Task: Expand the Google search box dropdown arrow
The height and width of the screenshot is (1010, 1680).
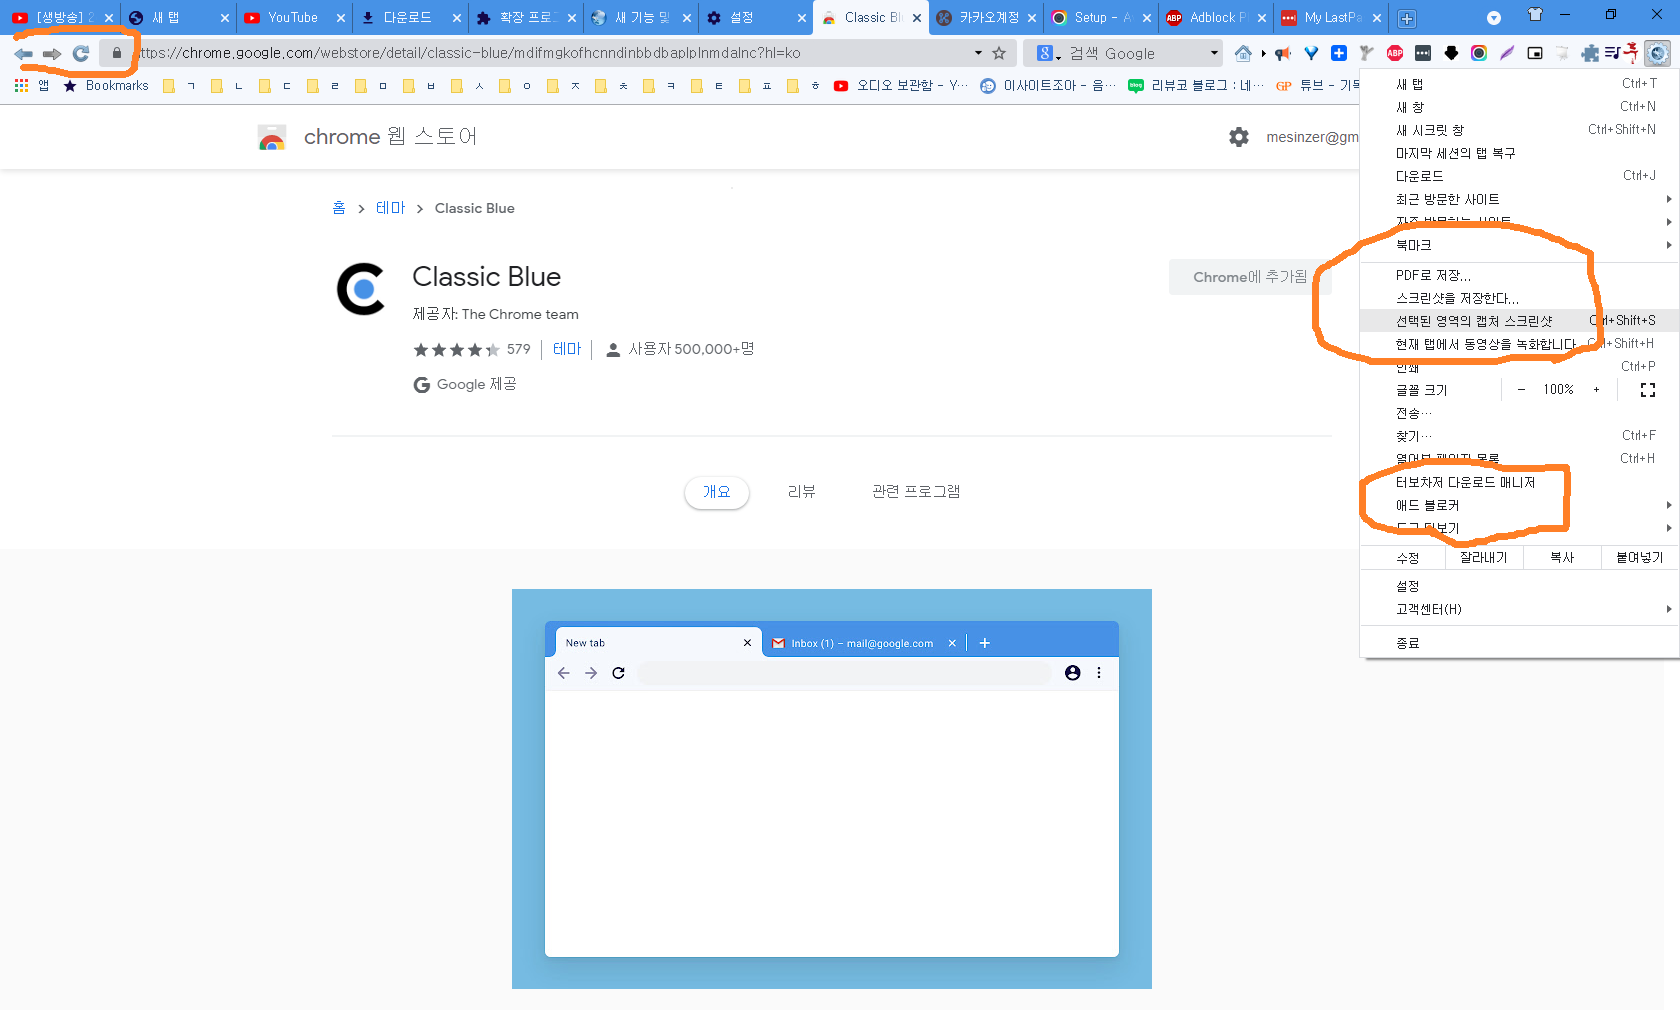Action: coord(1214,53)
